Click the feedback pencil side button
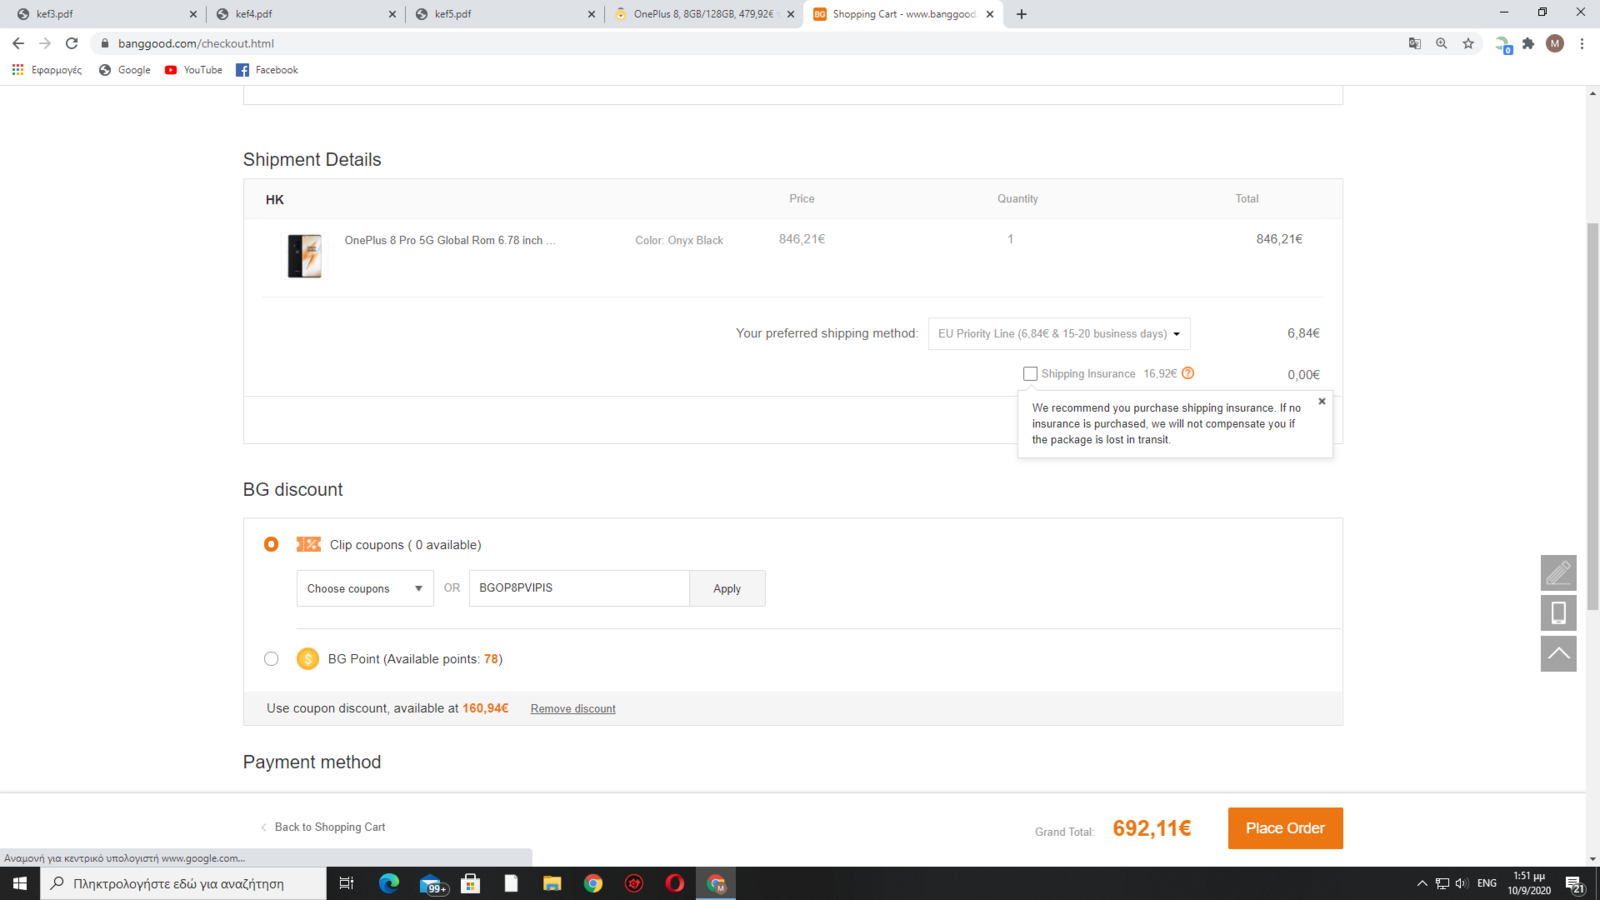 click(1558, 573)
